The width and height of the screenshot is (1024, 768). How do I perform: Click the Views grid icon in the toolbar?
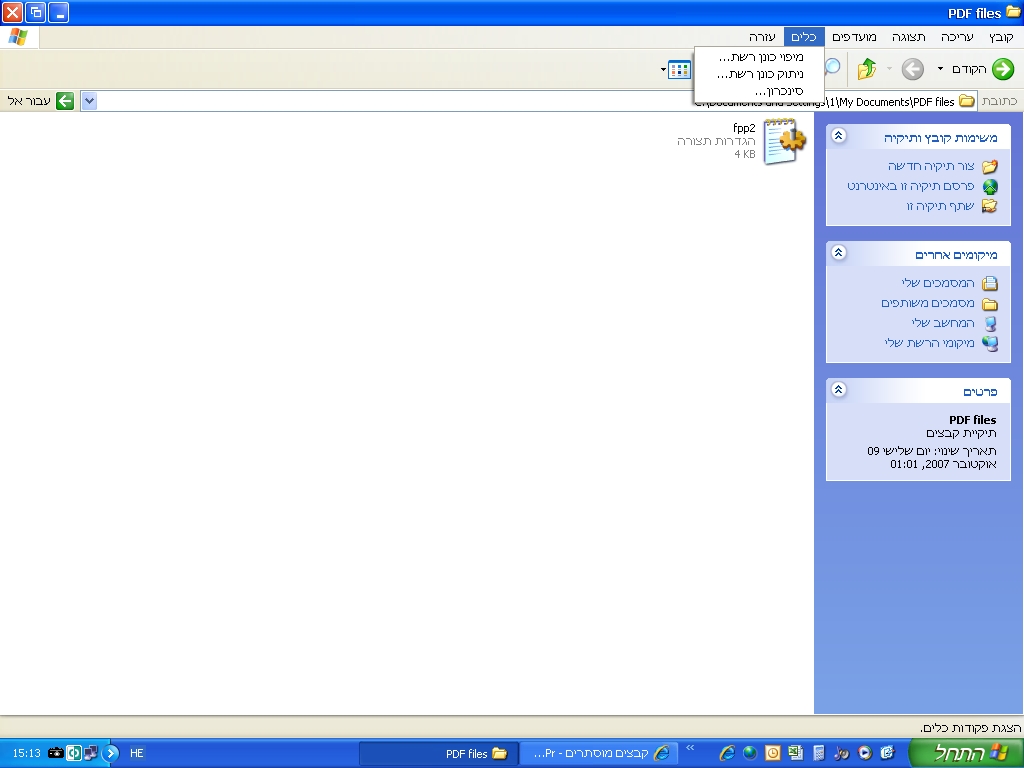679,69
